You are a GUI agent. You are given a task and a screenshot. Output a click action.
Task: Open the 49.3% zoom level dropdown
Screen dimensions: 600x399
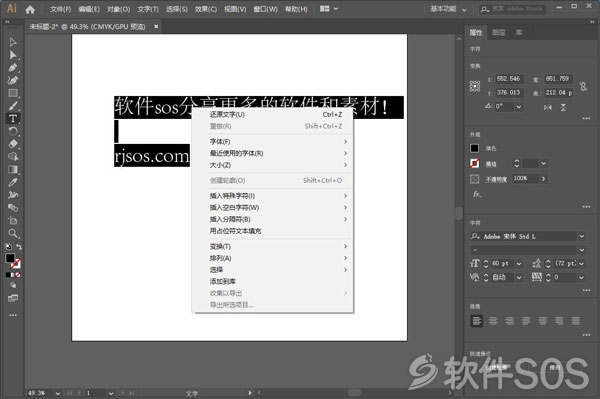pos(58,393)
